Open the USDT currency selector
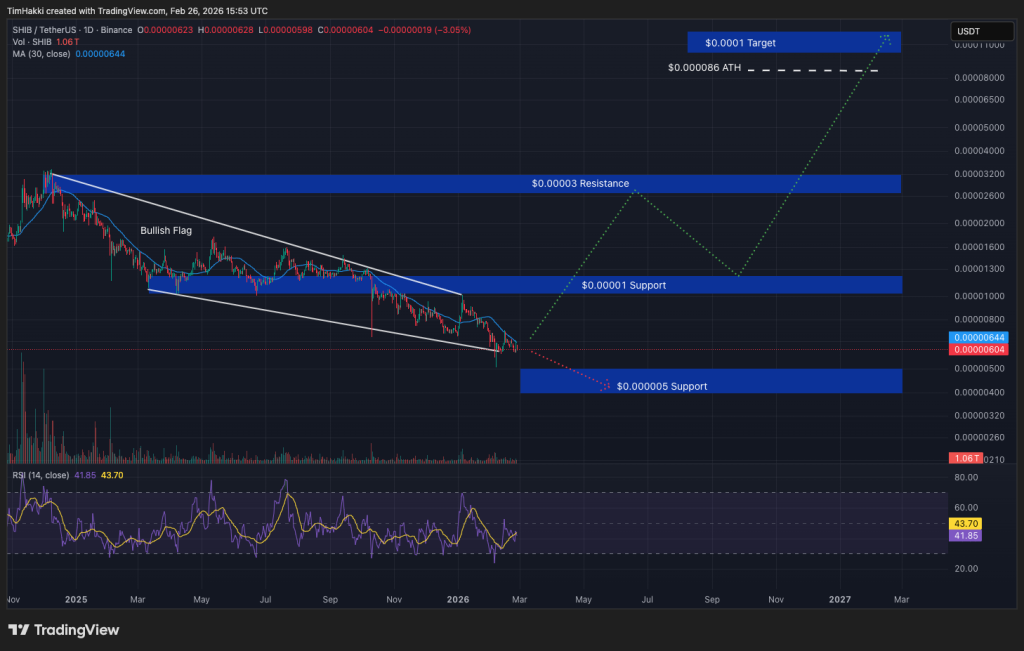The width and height of the screenshot is (1024, 651). [968, 31]
